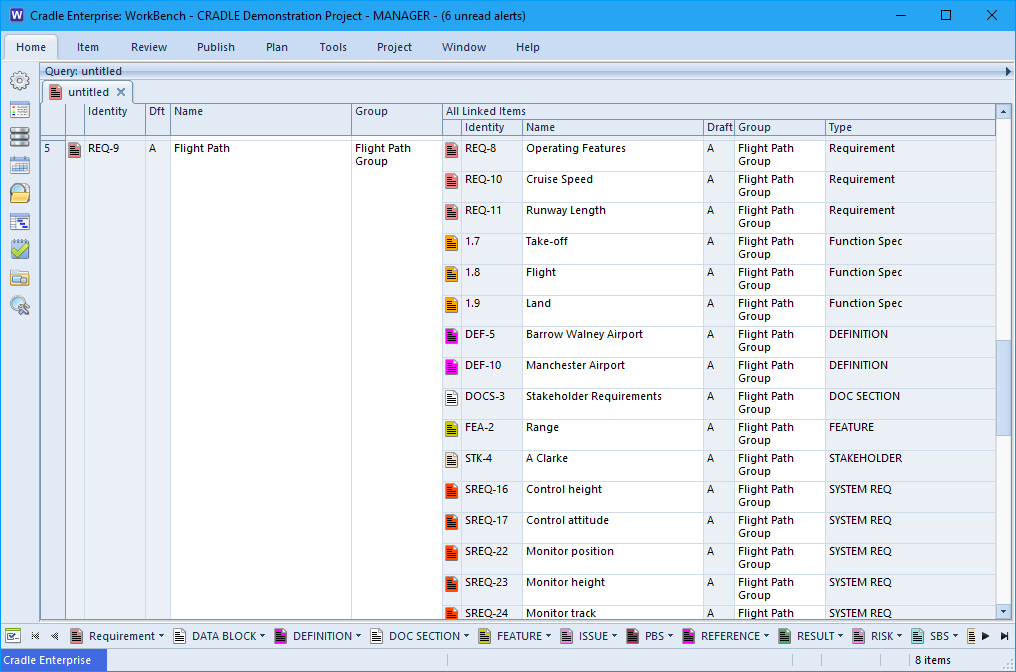
Task: Close the untitled query tab
Action: pyautogui.click(x=121, y=92)
